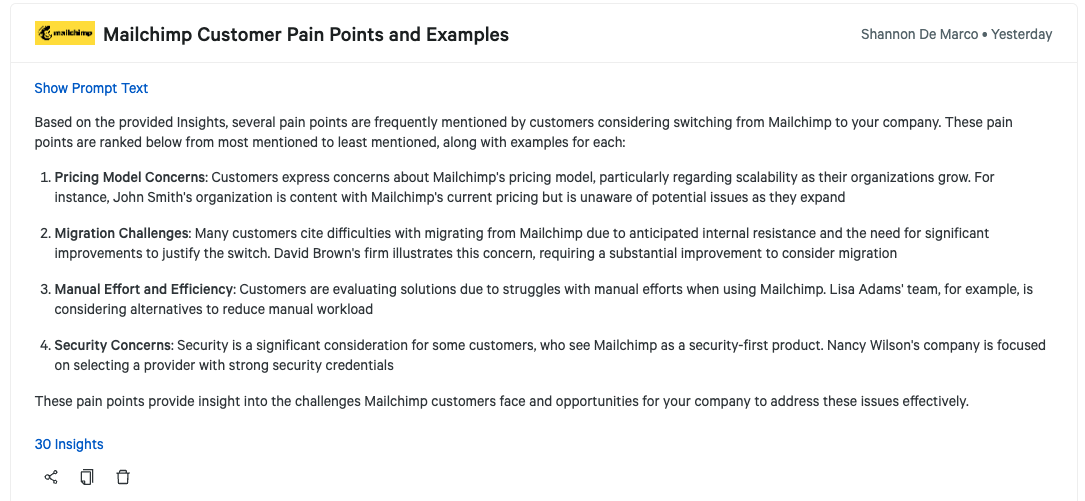Click the Yesterday timestamp

click(x=1022, y=34)
